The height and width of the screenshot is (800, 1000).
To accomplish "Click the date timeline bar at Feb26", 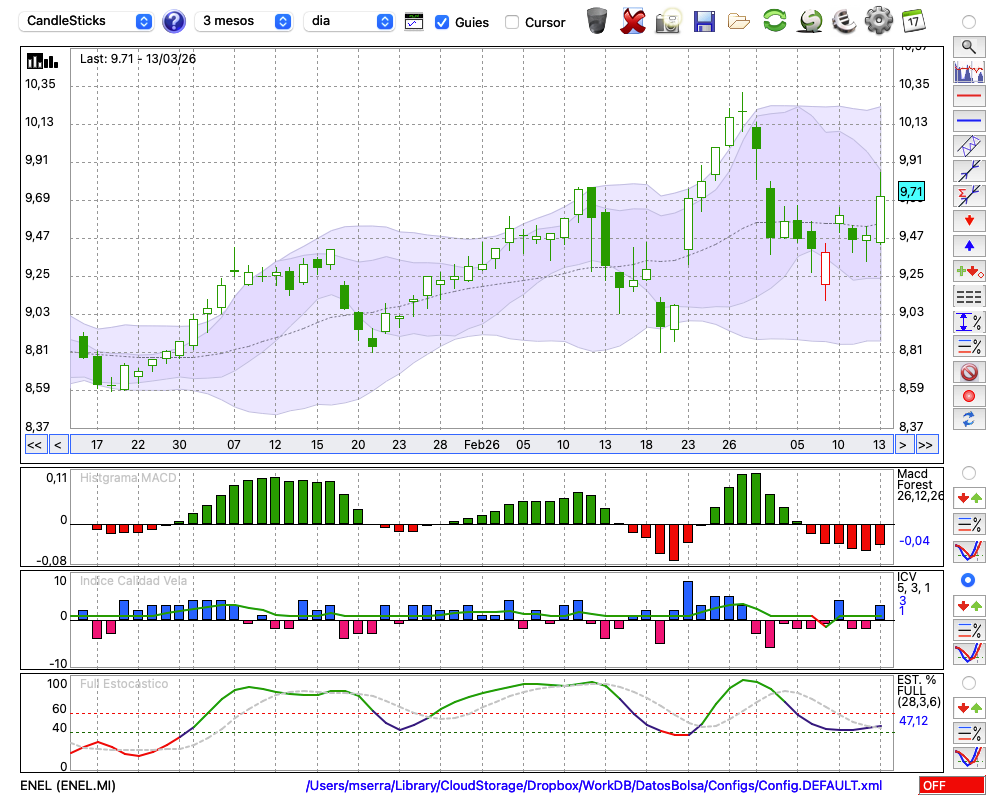I will (481, 444).
